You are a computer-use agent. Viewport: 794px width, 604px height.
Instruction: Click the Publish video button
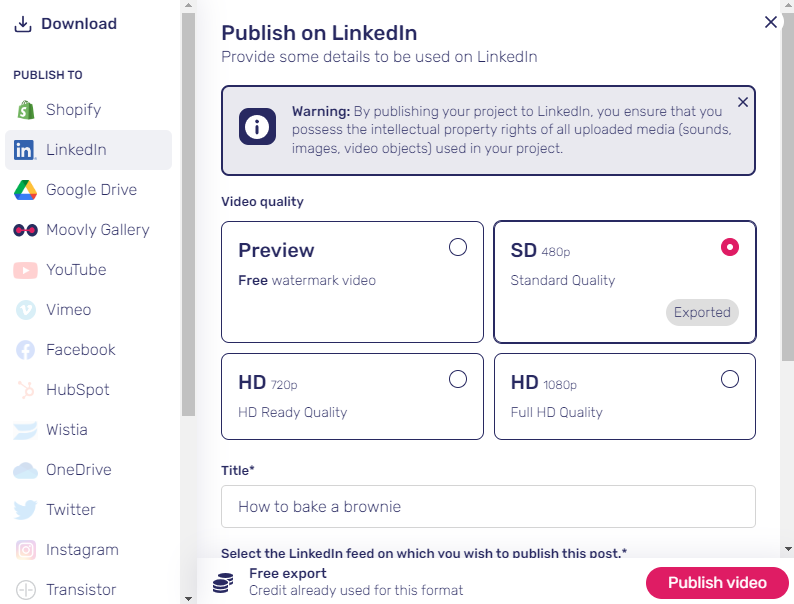click(717, 583)
